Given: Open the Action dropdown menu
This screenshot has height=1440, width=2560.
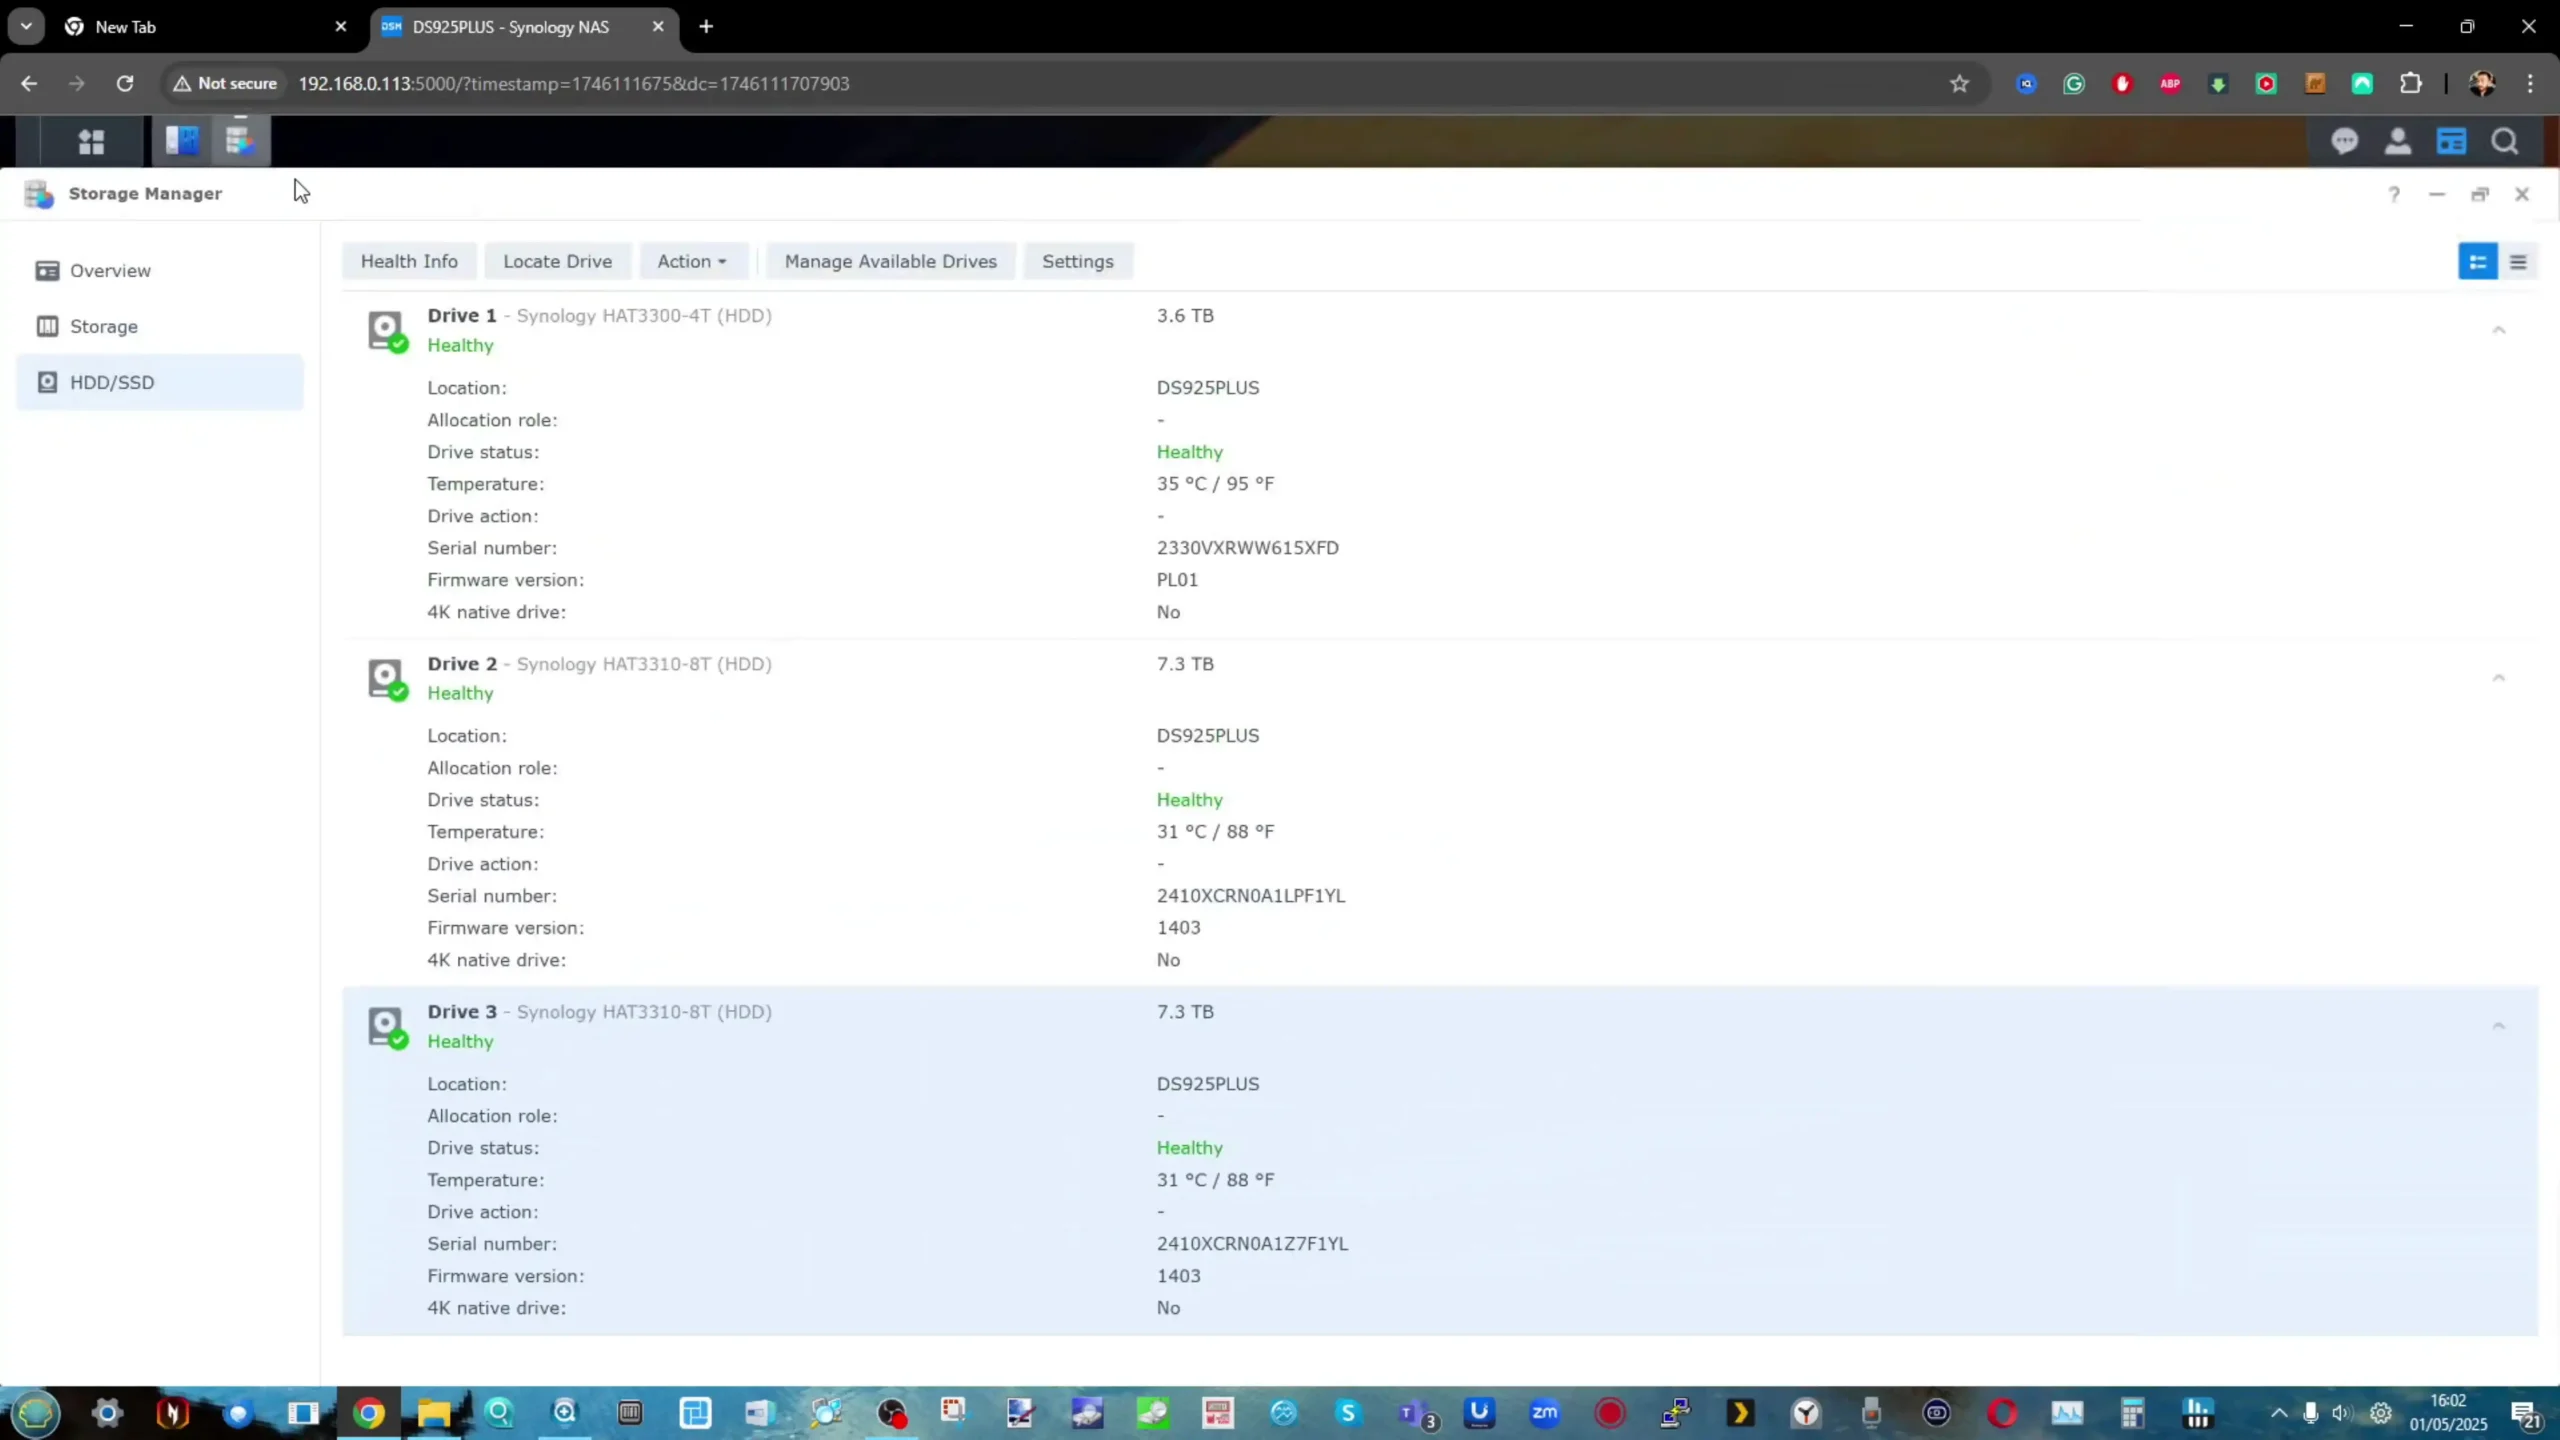Looking at the screenshot, I should tap(692, 261).
